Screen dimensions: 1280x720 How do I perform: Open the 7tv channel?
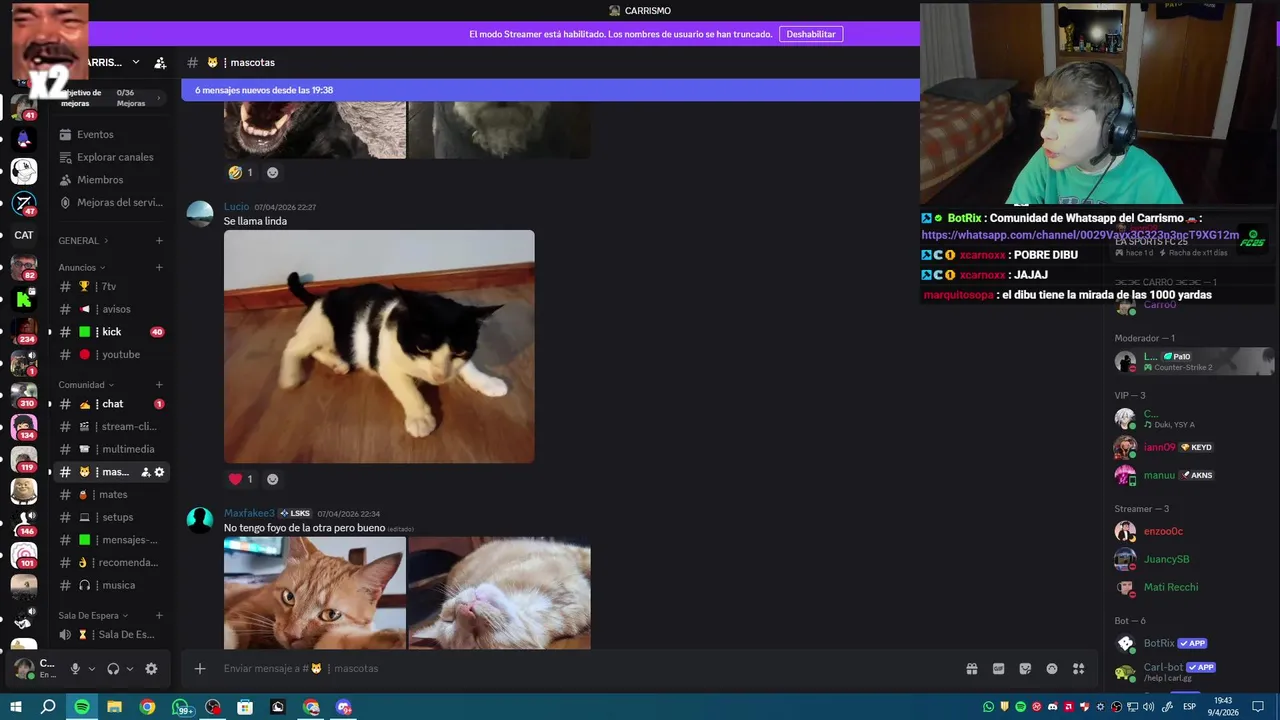click(x=110, y=286)
